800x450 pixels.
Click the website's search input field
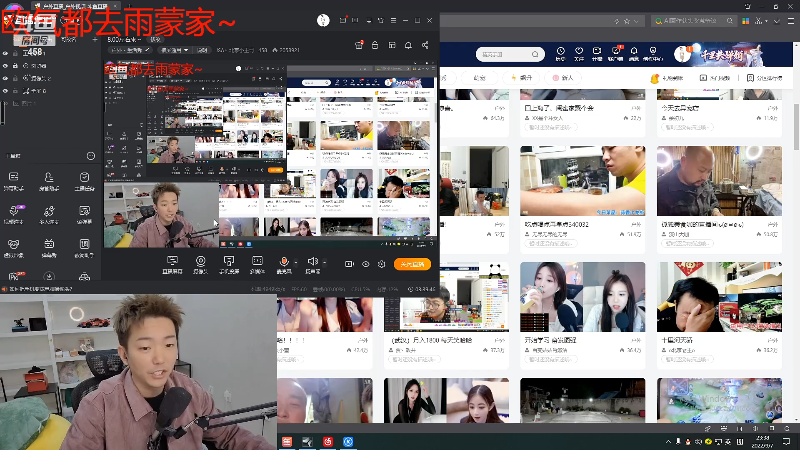(510, 54)
